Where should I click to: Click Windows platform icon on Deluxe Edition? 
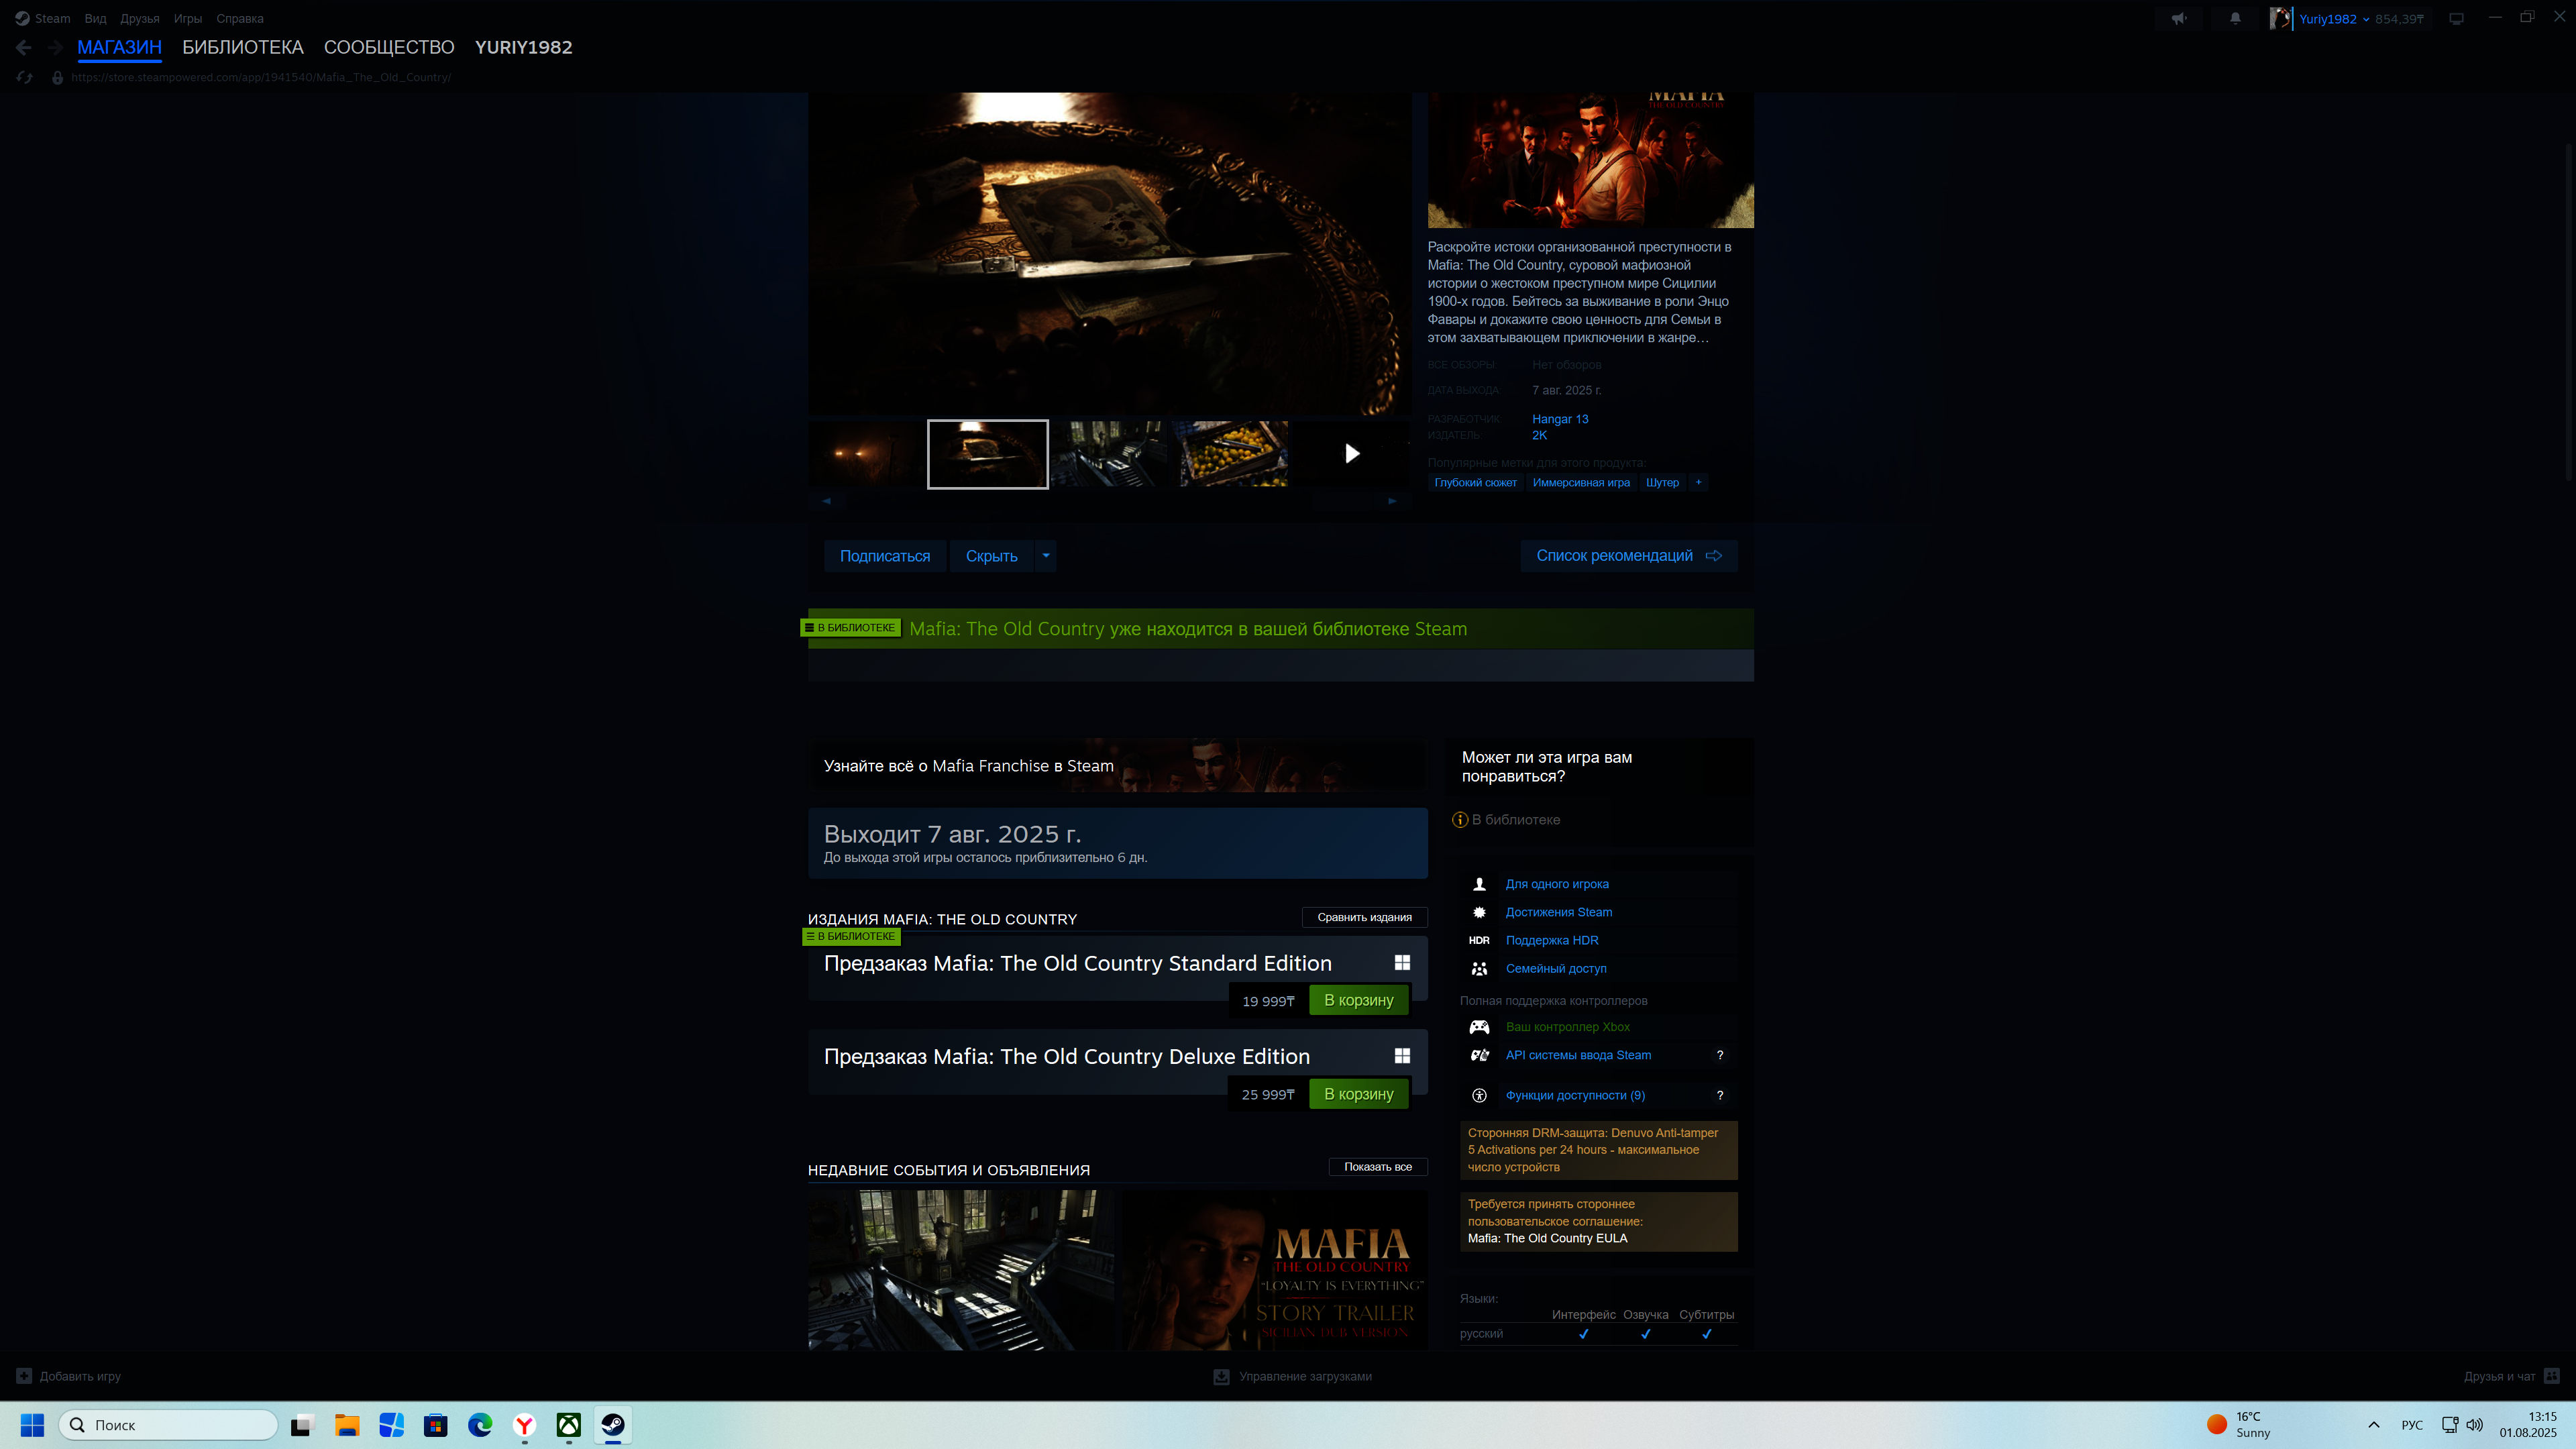point(1402,1056)
